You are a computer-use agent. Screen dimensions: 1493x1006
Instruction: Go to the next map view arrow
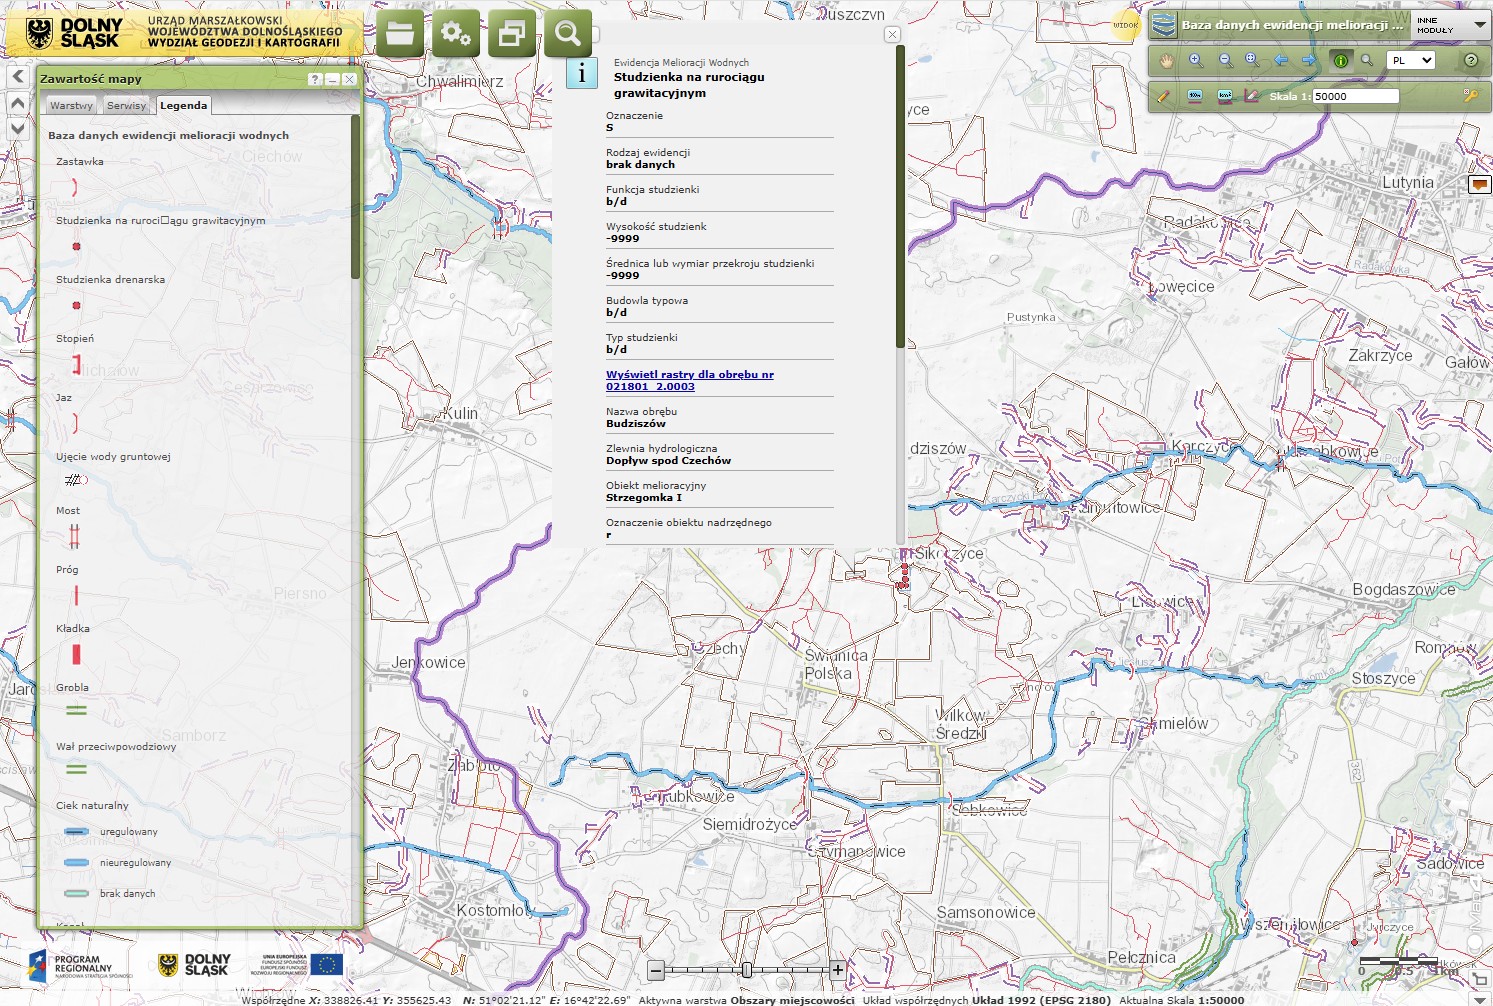pyautogui.click(x=1309, y=60)
